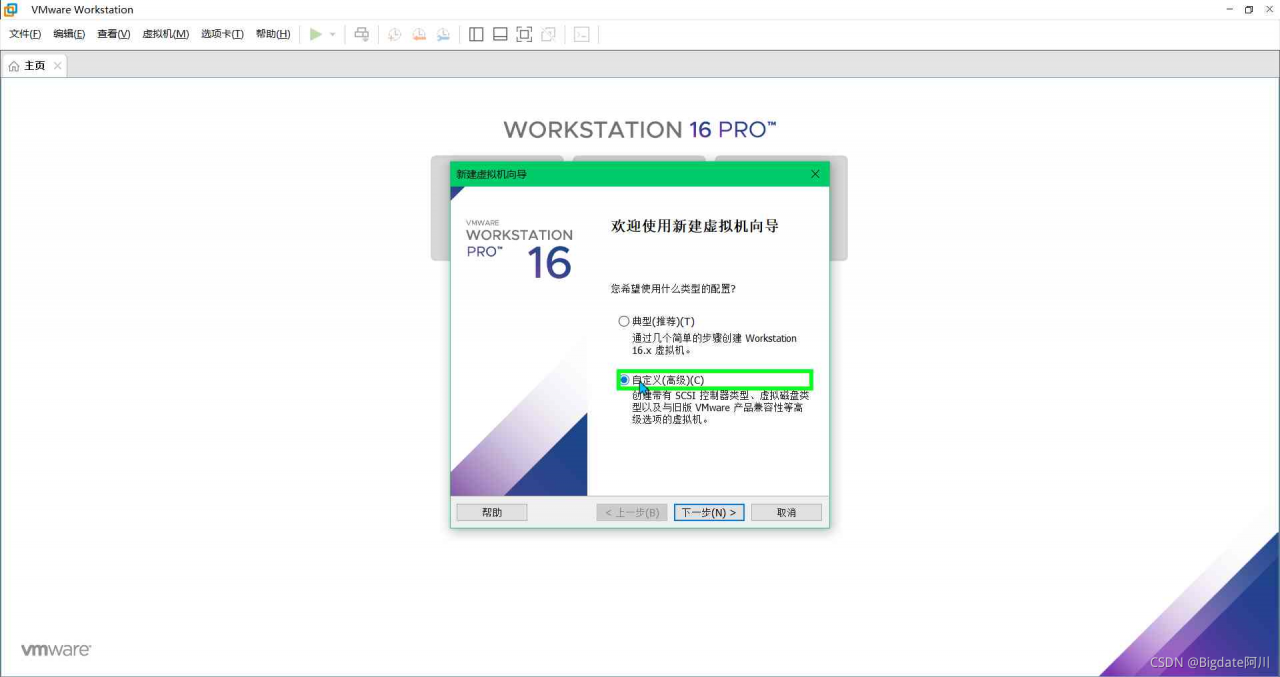Click the take snapshot clock icon
The width and height of the screenshot is (1280, 677).
394,34
